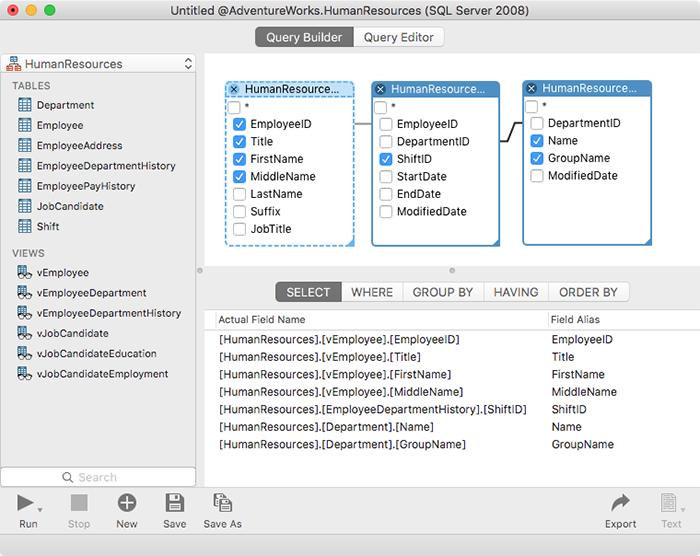Click the Stop icon
The image size is (700, 556).
[79, 503]
